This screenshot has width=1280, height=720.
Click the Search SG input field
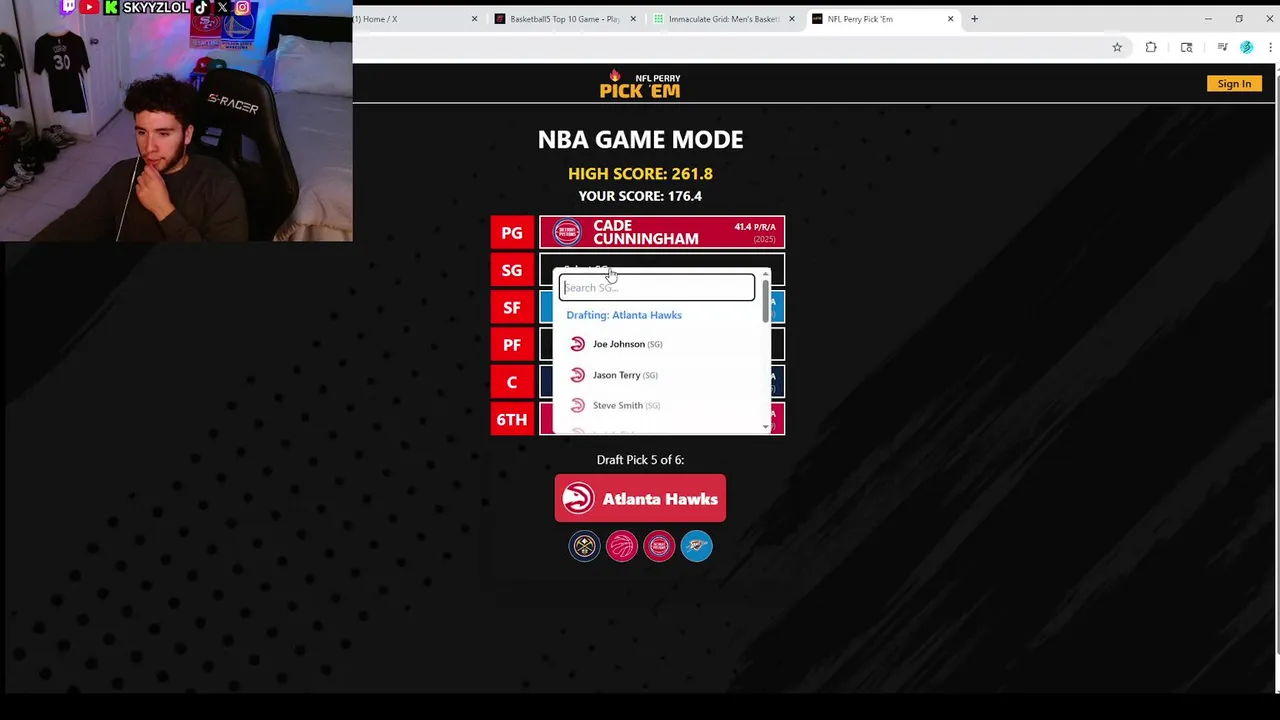656,288
